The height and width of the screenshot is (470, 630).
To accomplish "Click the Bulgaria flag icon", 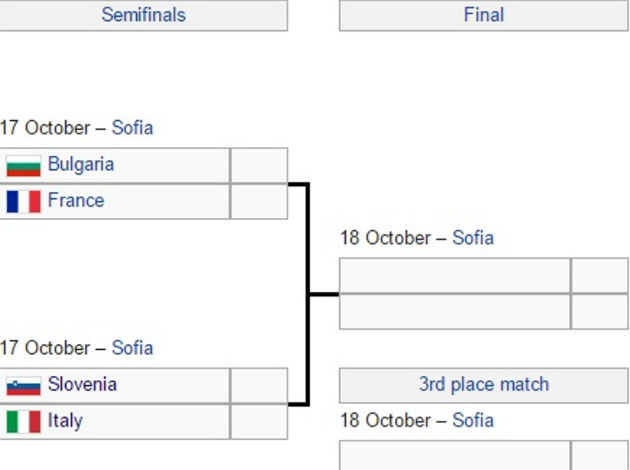I will [x=23, y=165].
